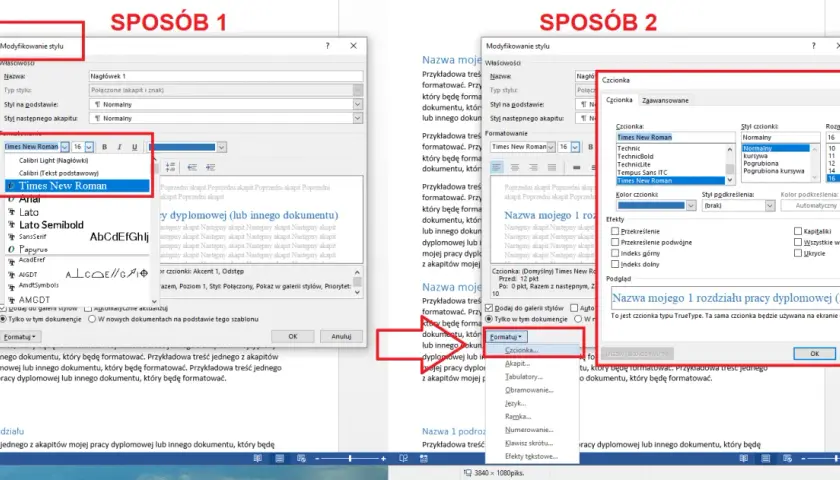
Task: Click the line spacing icon in the left dialog
Action: (170, 167)
